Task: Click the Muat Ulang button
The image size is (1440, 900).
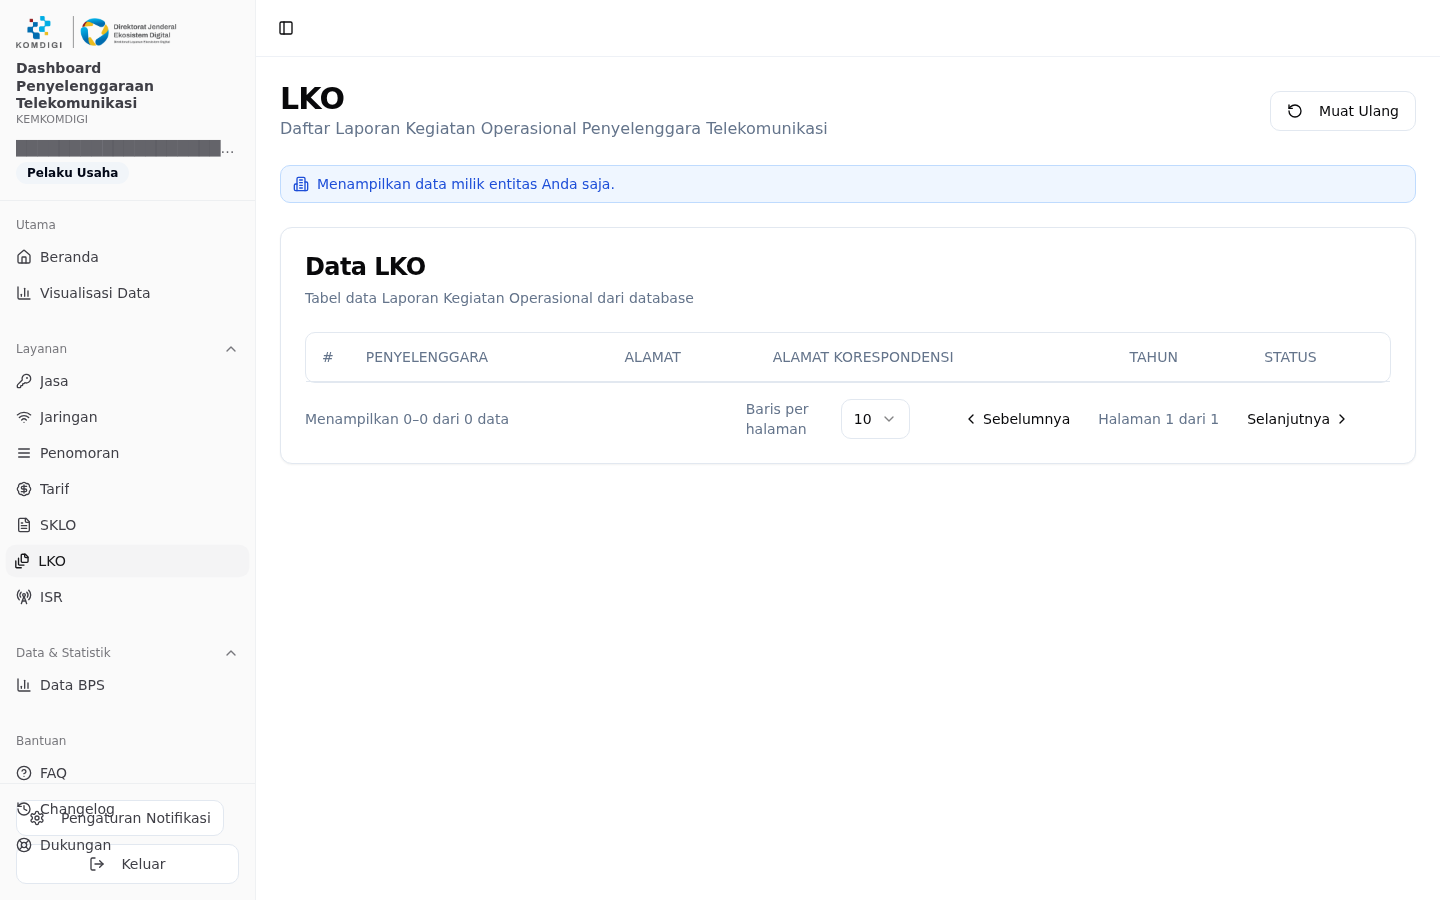Action: [1343, 111]
